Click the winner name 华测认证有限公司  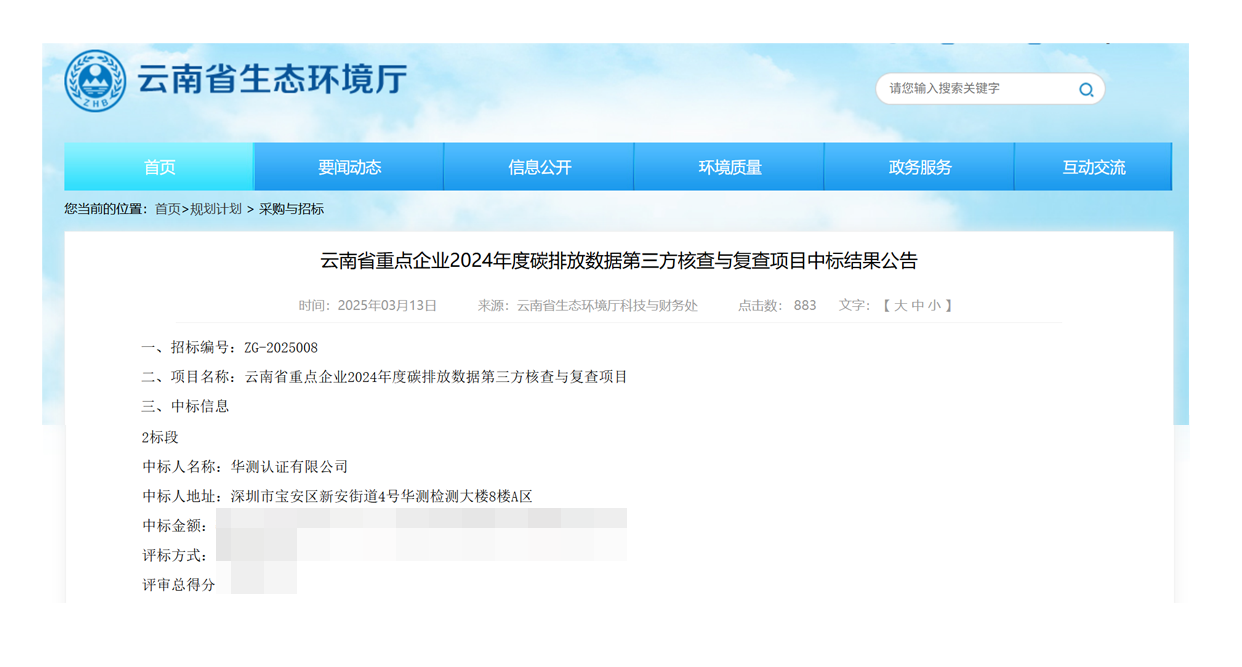point(290,467)
